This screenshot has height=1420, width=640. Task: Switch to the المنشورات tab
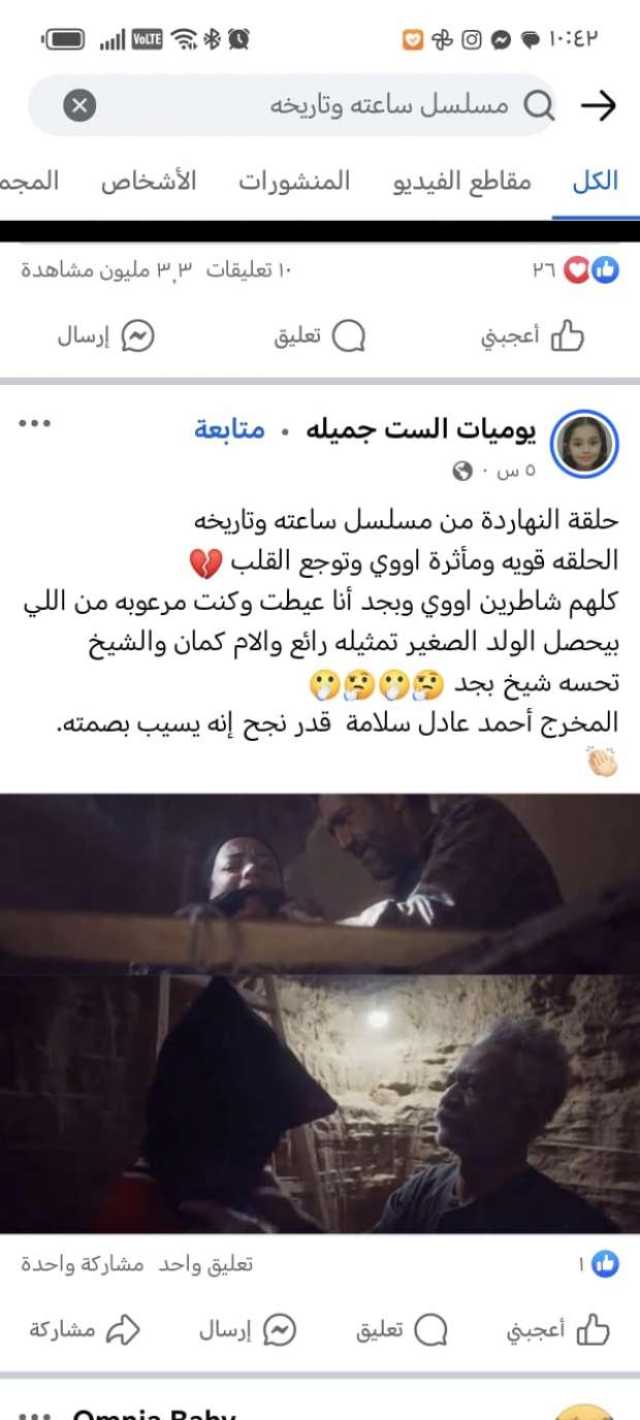tap(295, 181)
